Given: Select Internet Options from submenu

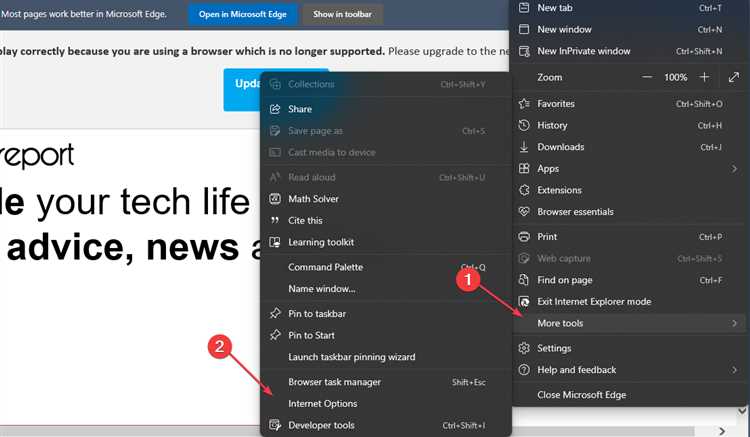Looking at the screenshot, I should coord(322,404).
